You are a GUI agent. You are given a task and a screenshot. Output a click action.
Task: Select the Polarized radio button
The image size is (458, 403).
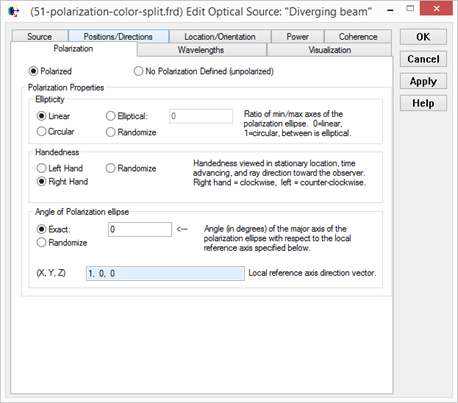pos(50,71)
